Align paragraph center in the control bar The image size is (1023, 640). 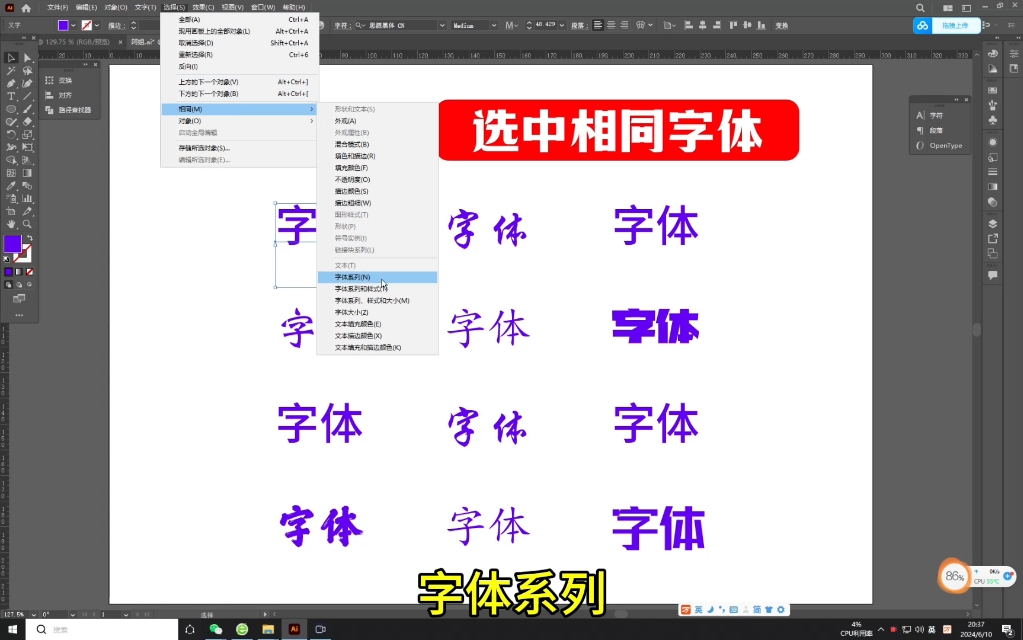tap(611, 25)
